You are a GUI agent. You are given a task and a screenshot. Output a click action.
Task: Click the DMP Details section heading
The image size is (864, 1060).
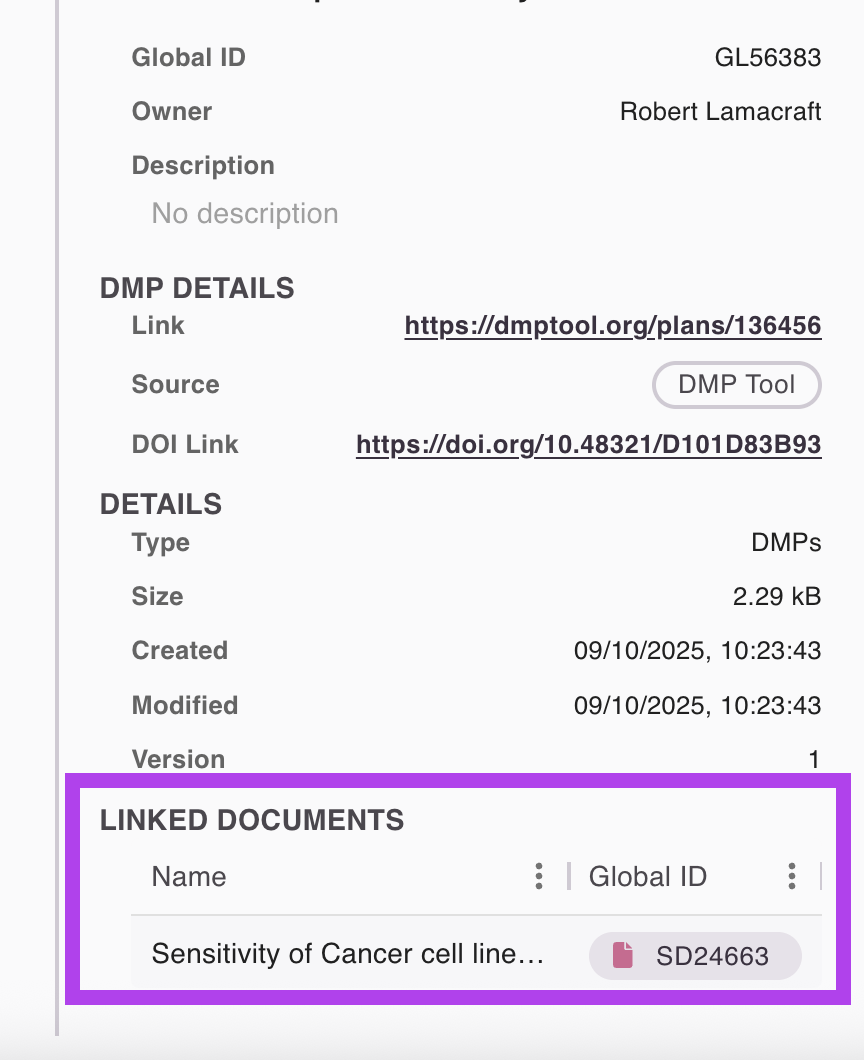[x=197, y=288]
